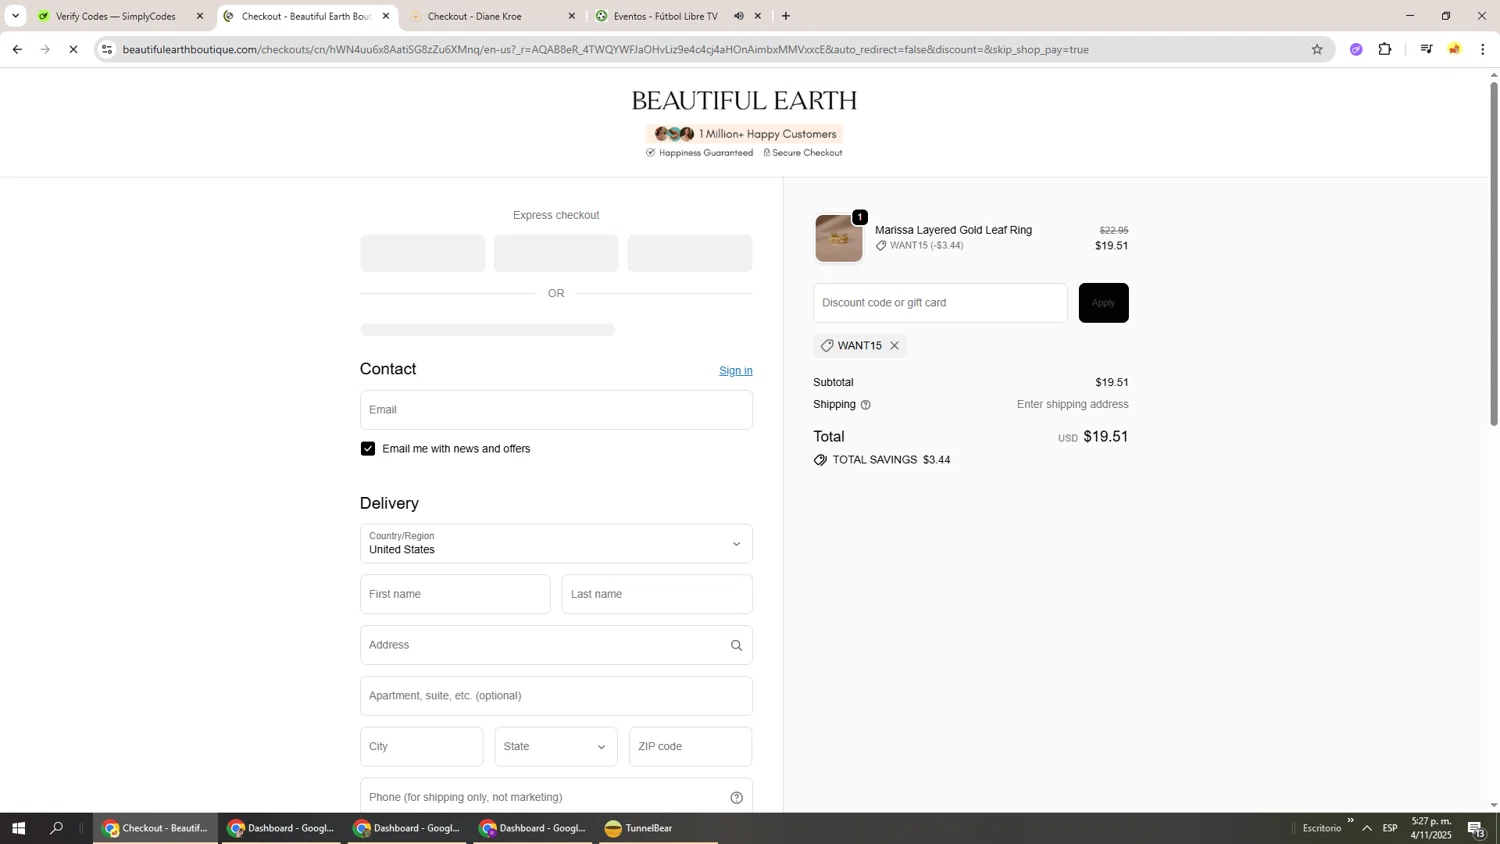Bookmark this page with the star icon
This screenshot has width=1500, height=844.
tap(1317, 49)
